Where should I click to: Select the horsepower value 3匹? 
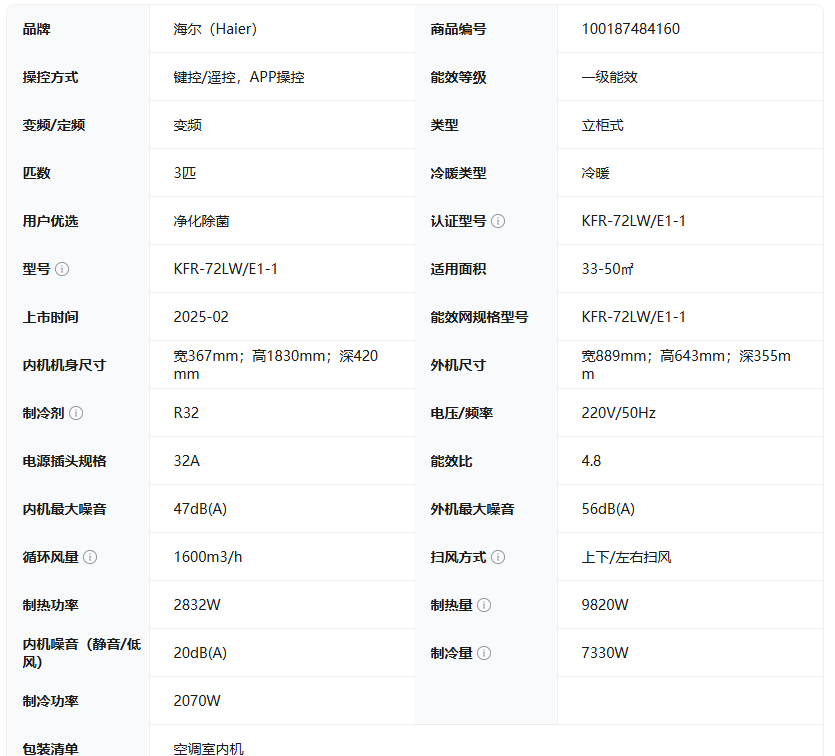[x=185, y=173]
